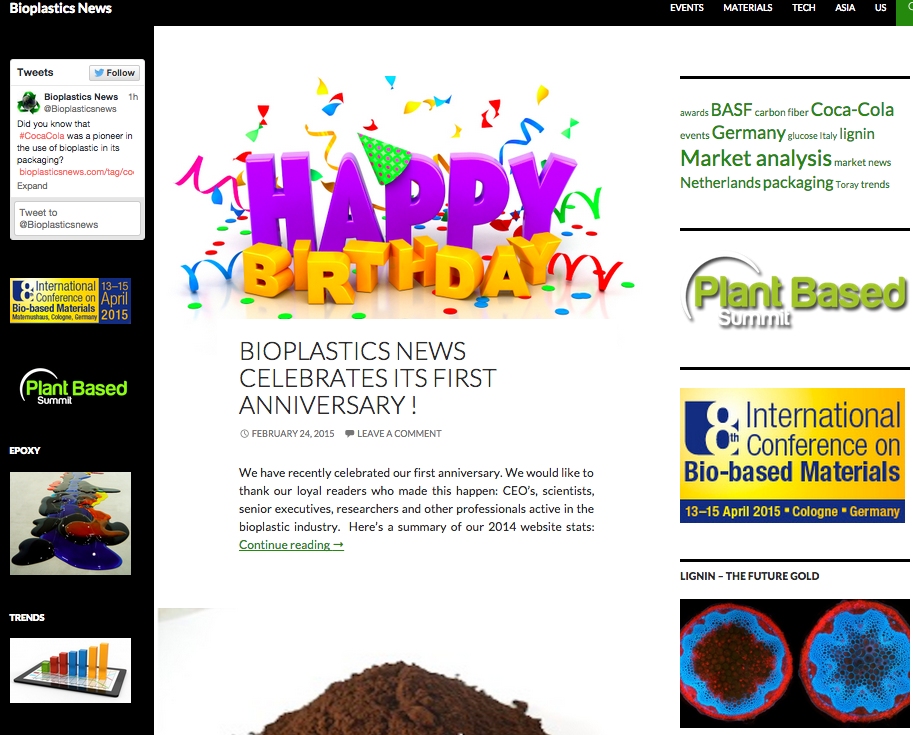
Task: Click the 8th International Conference banner
Action: pos(792,455)
